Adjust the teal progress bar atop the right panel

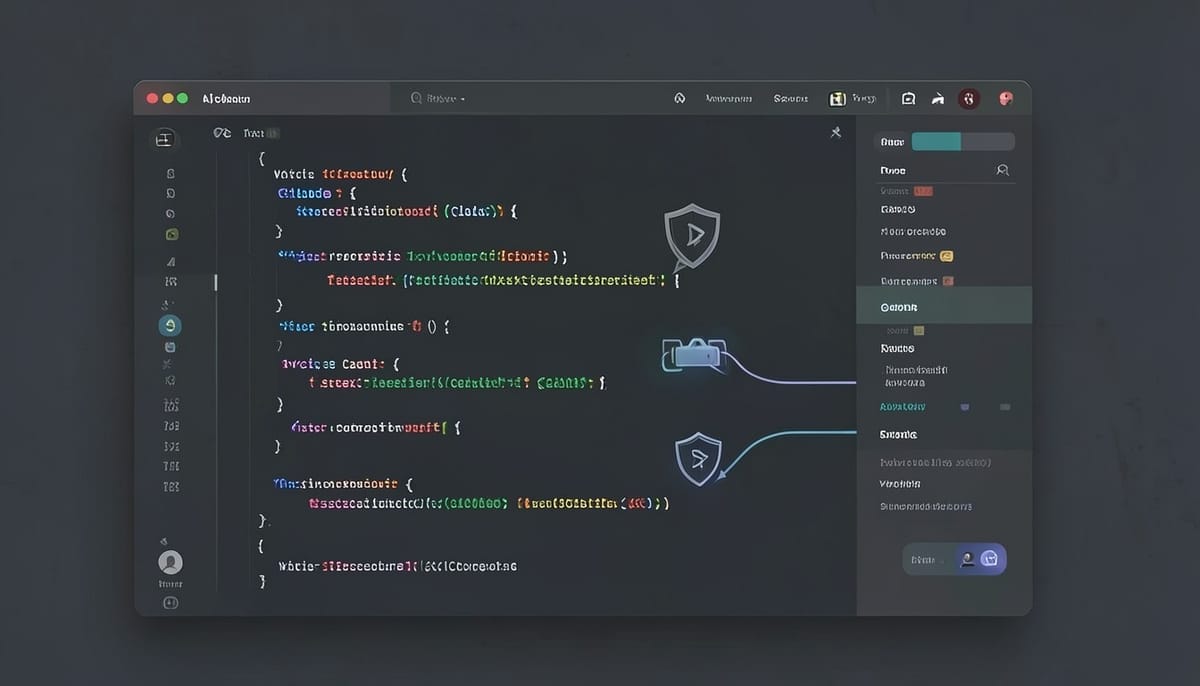963,142
